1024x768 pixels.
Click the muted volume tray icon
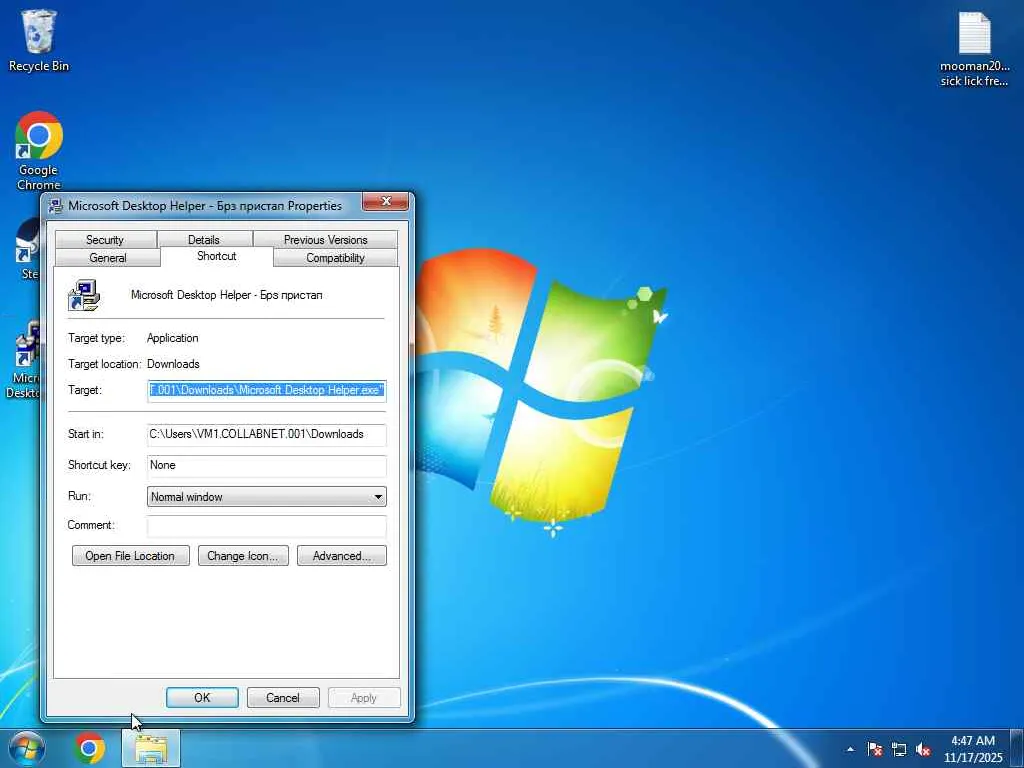click(923, 749)
